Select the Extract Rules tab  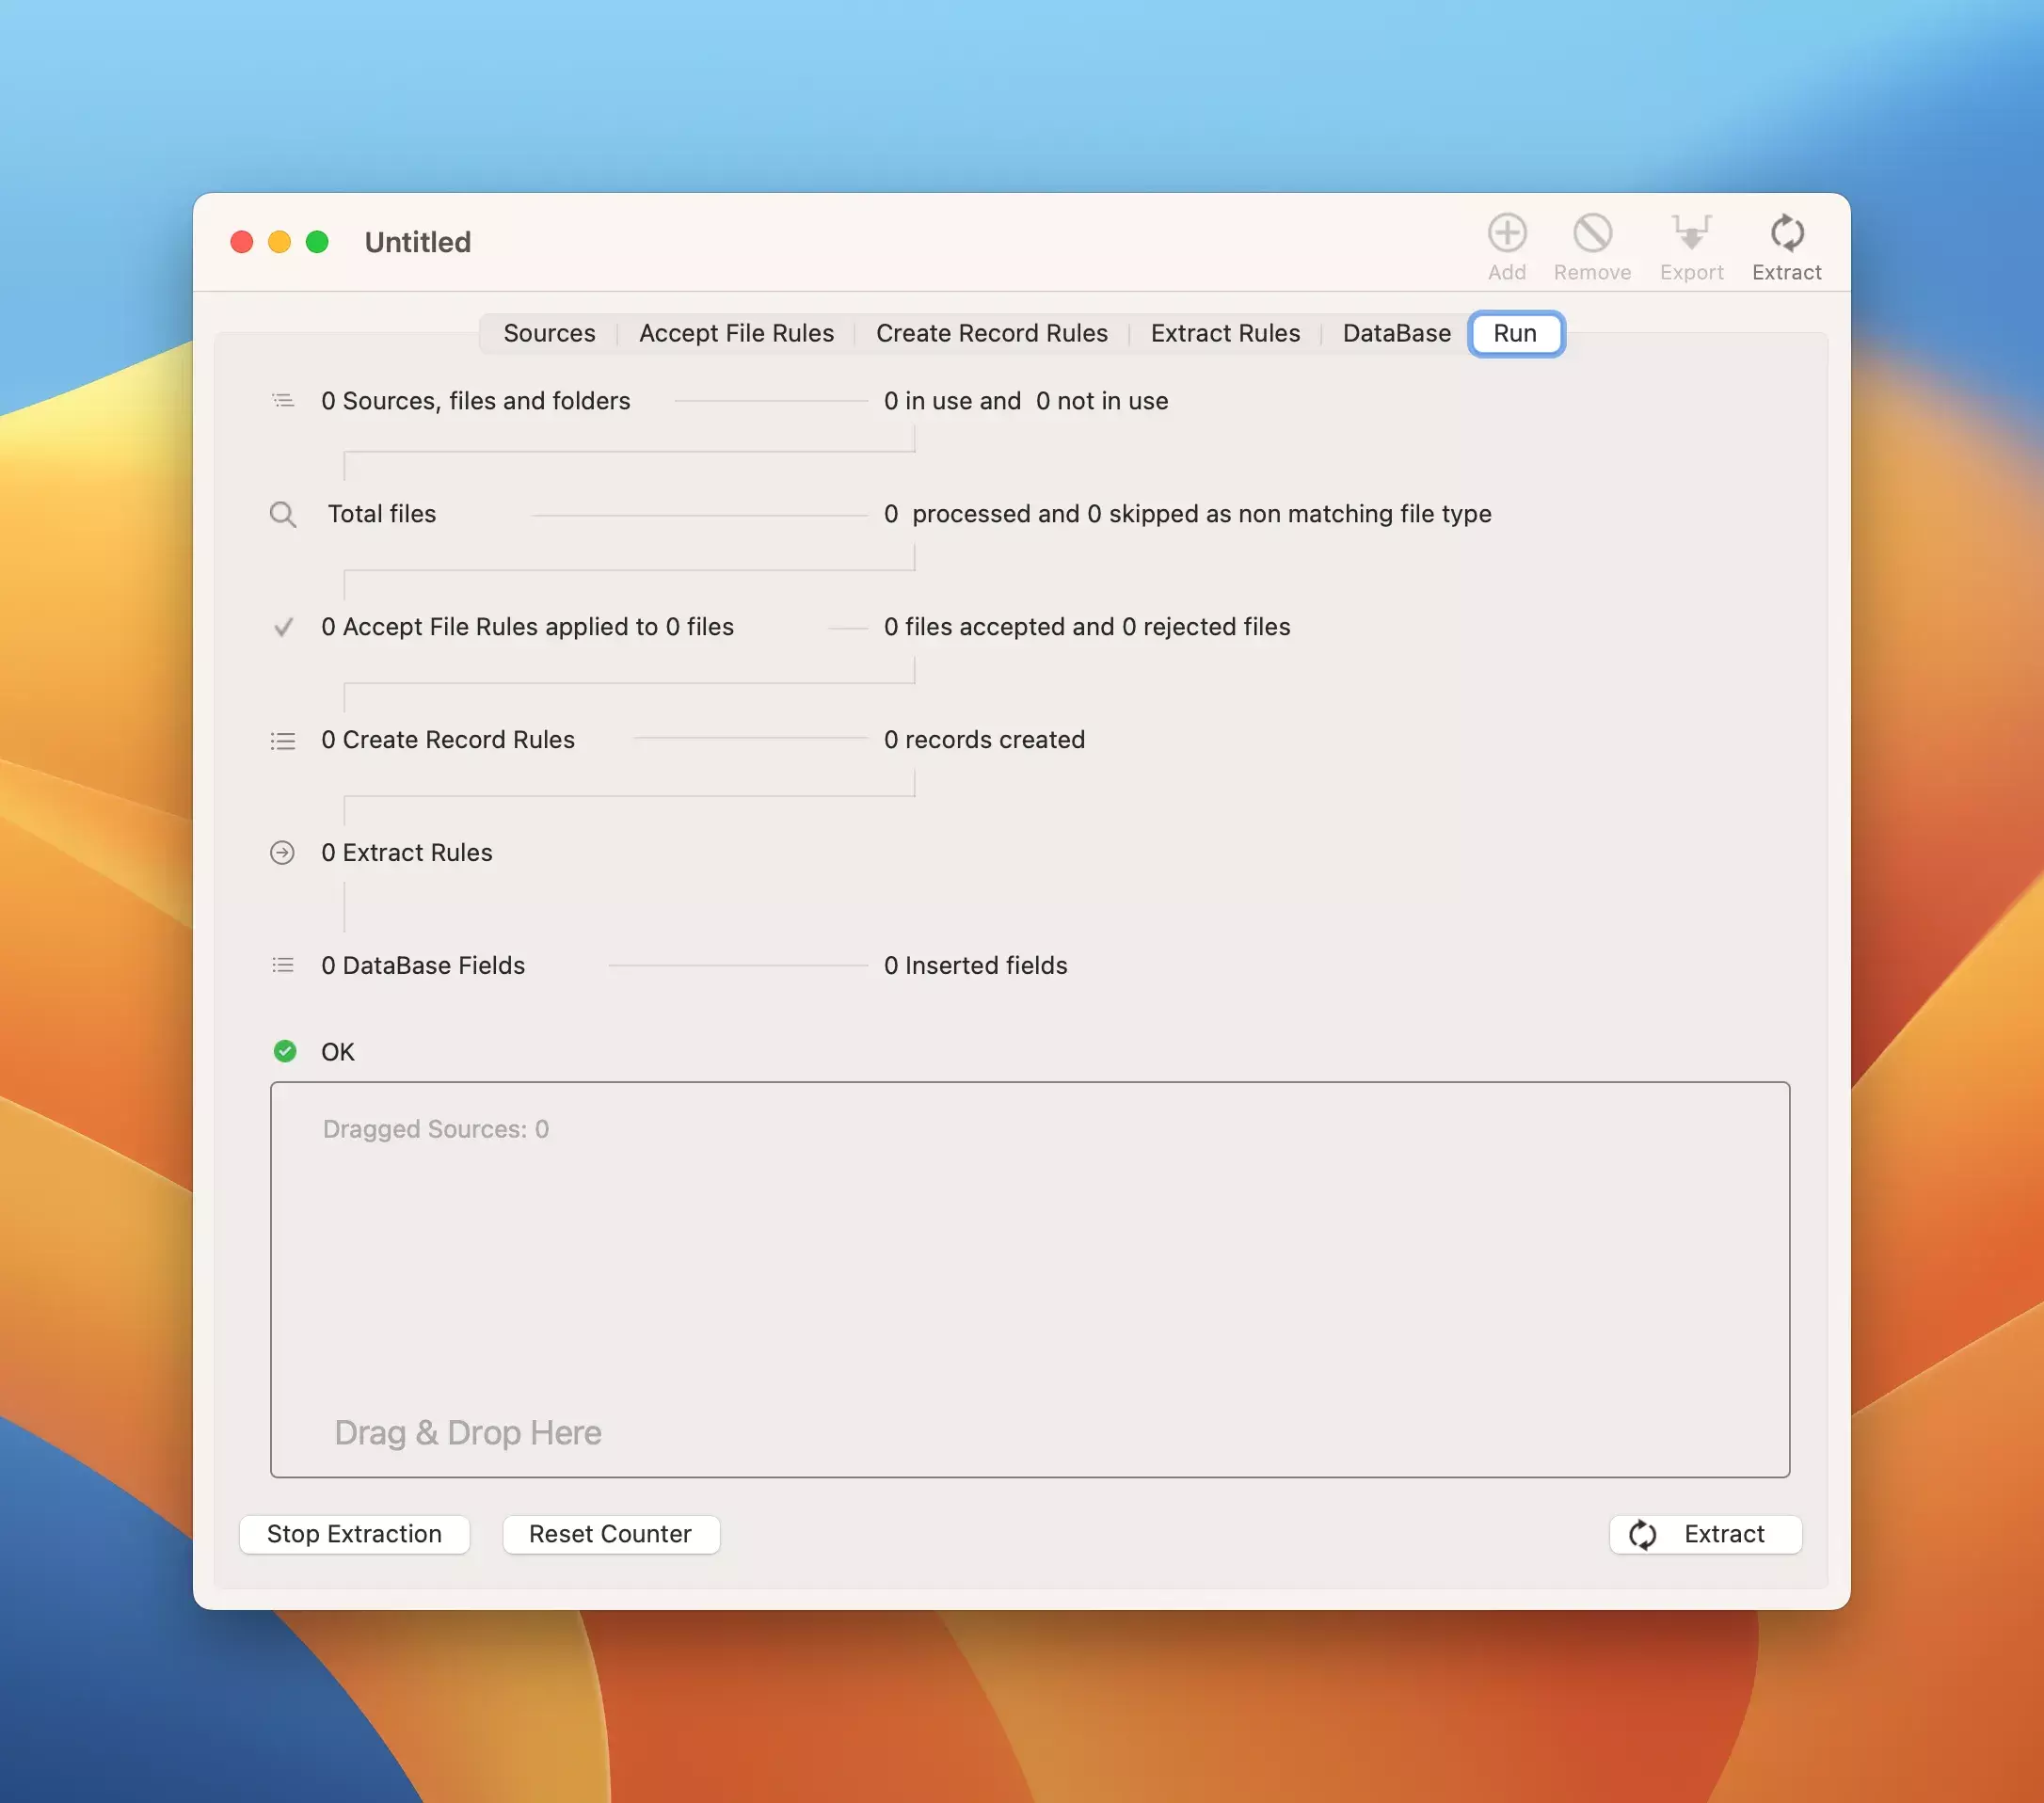pyautogui.click(x=1225, y=333)
